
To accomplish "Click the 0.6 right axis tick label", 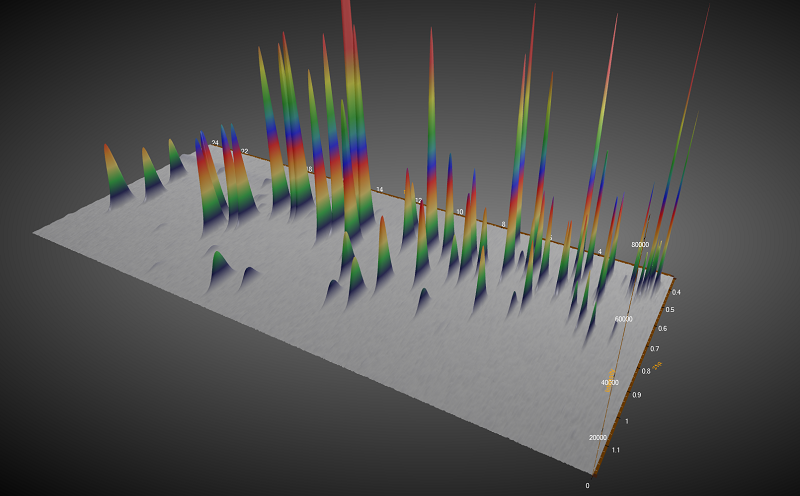I will (662, 329).
